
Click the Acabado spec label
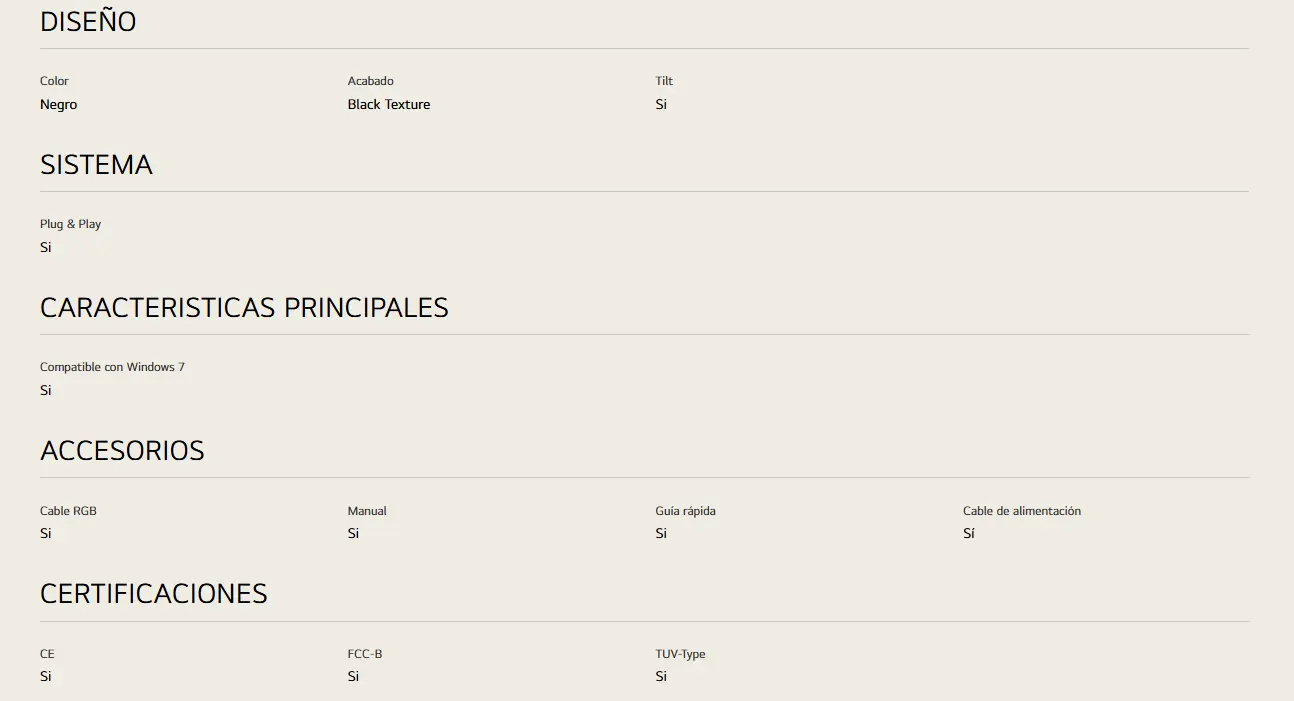370,81
